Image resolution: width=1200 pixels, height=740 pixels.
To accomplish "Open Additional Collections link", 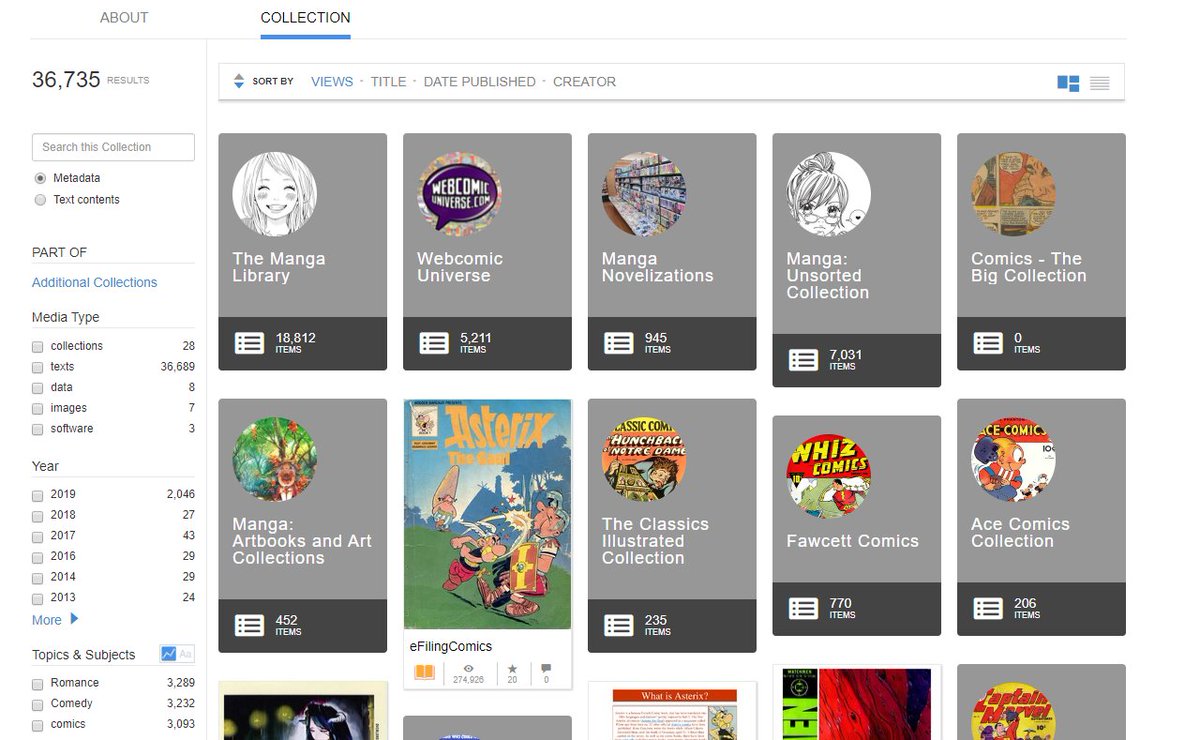I will [94, 283].
